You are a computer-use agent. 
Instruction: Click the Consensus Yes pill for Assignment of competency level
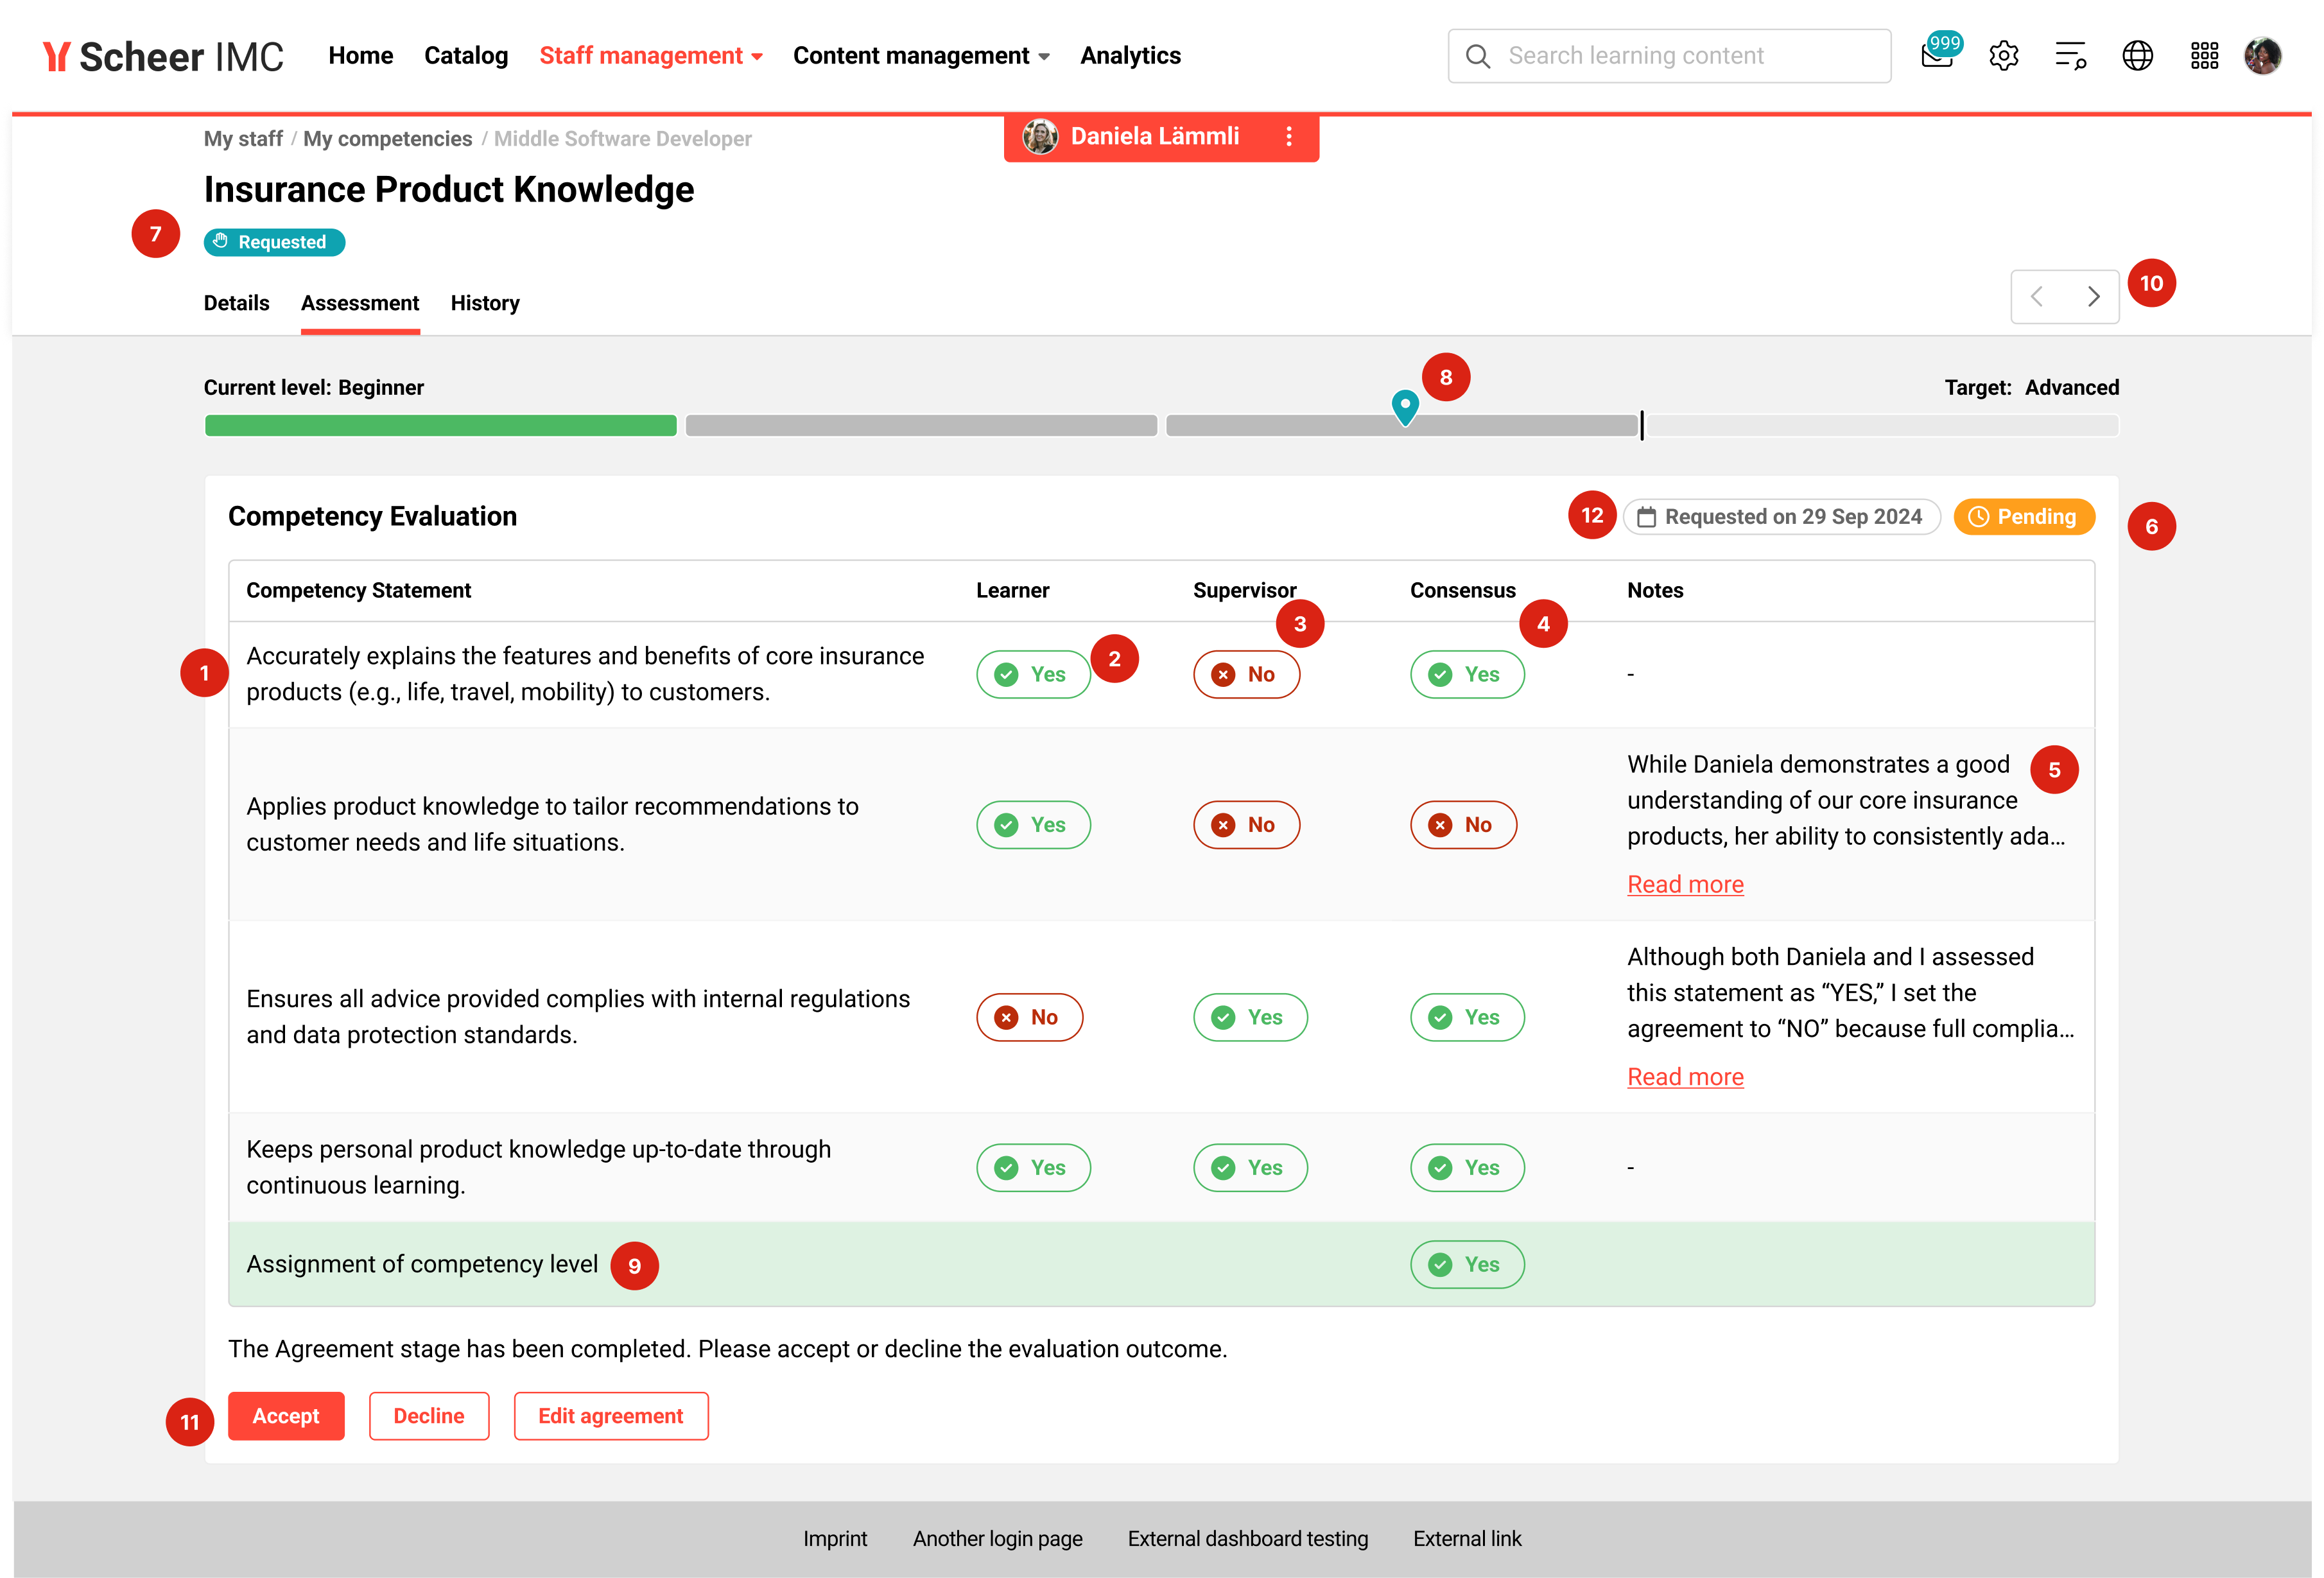[1466, 1264]
